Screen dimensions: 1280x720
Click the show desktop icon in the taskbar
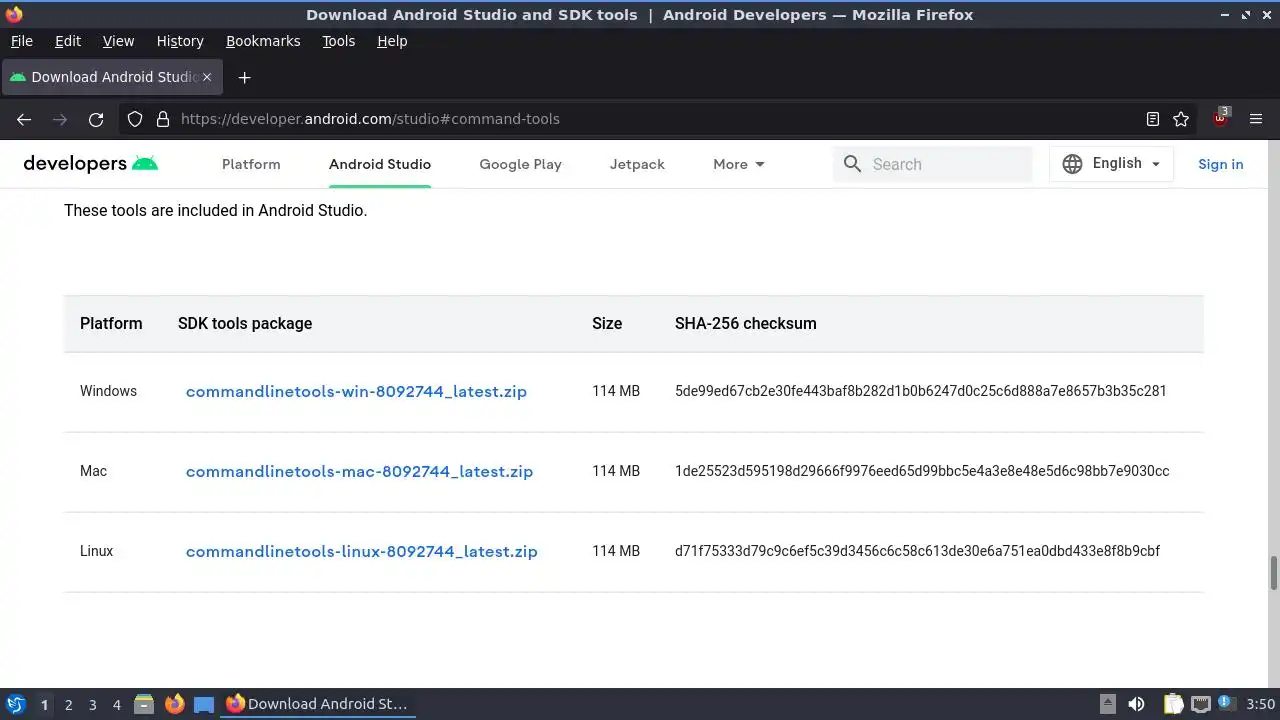coord(204,704)
